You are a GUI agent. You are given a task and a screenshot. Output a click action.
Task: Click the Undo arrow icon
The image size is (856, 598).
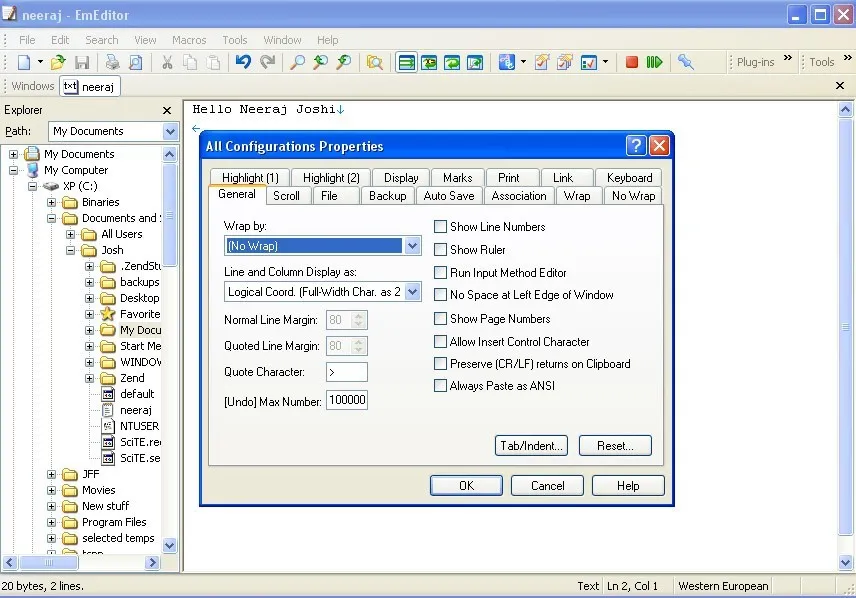coord(243,62)
